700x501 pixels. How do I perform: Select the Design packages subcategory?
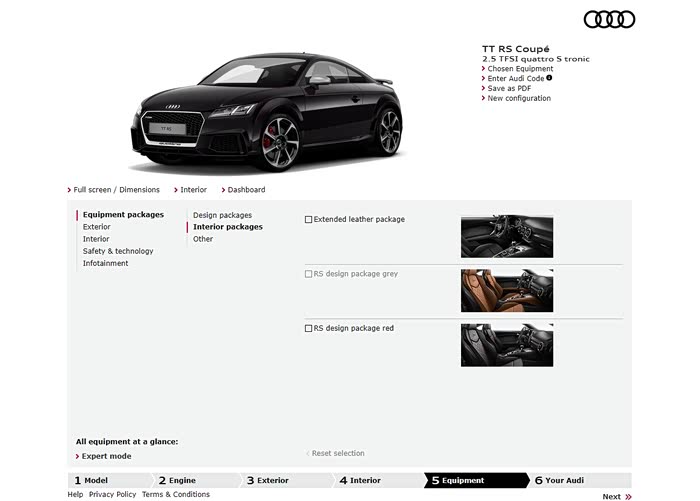pyautogui.click(x=222, y=215)
